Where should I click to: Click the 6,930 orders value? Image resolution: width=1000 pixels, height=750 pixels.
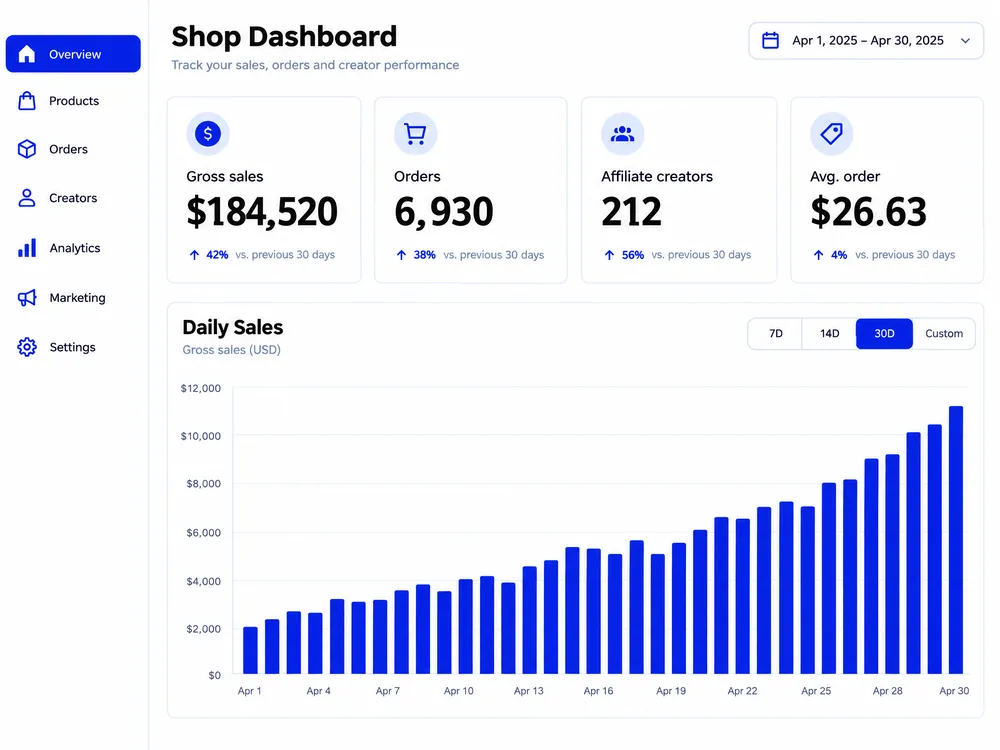click(x=444, y=212)
